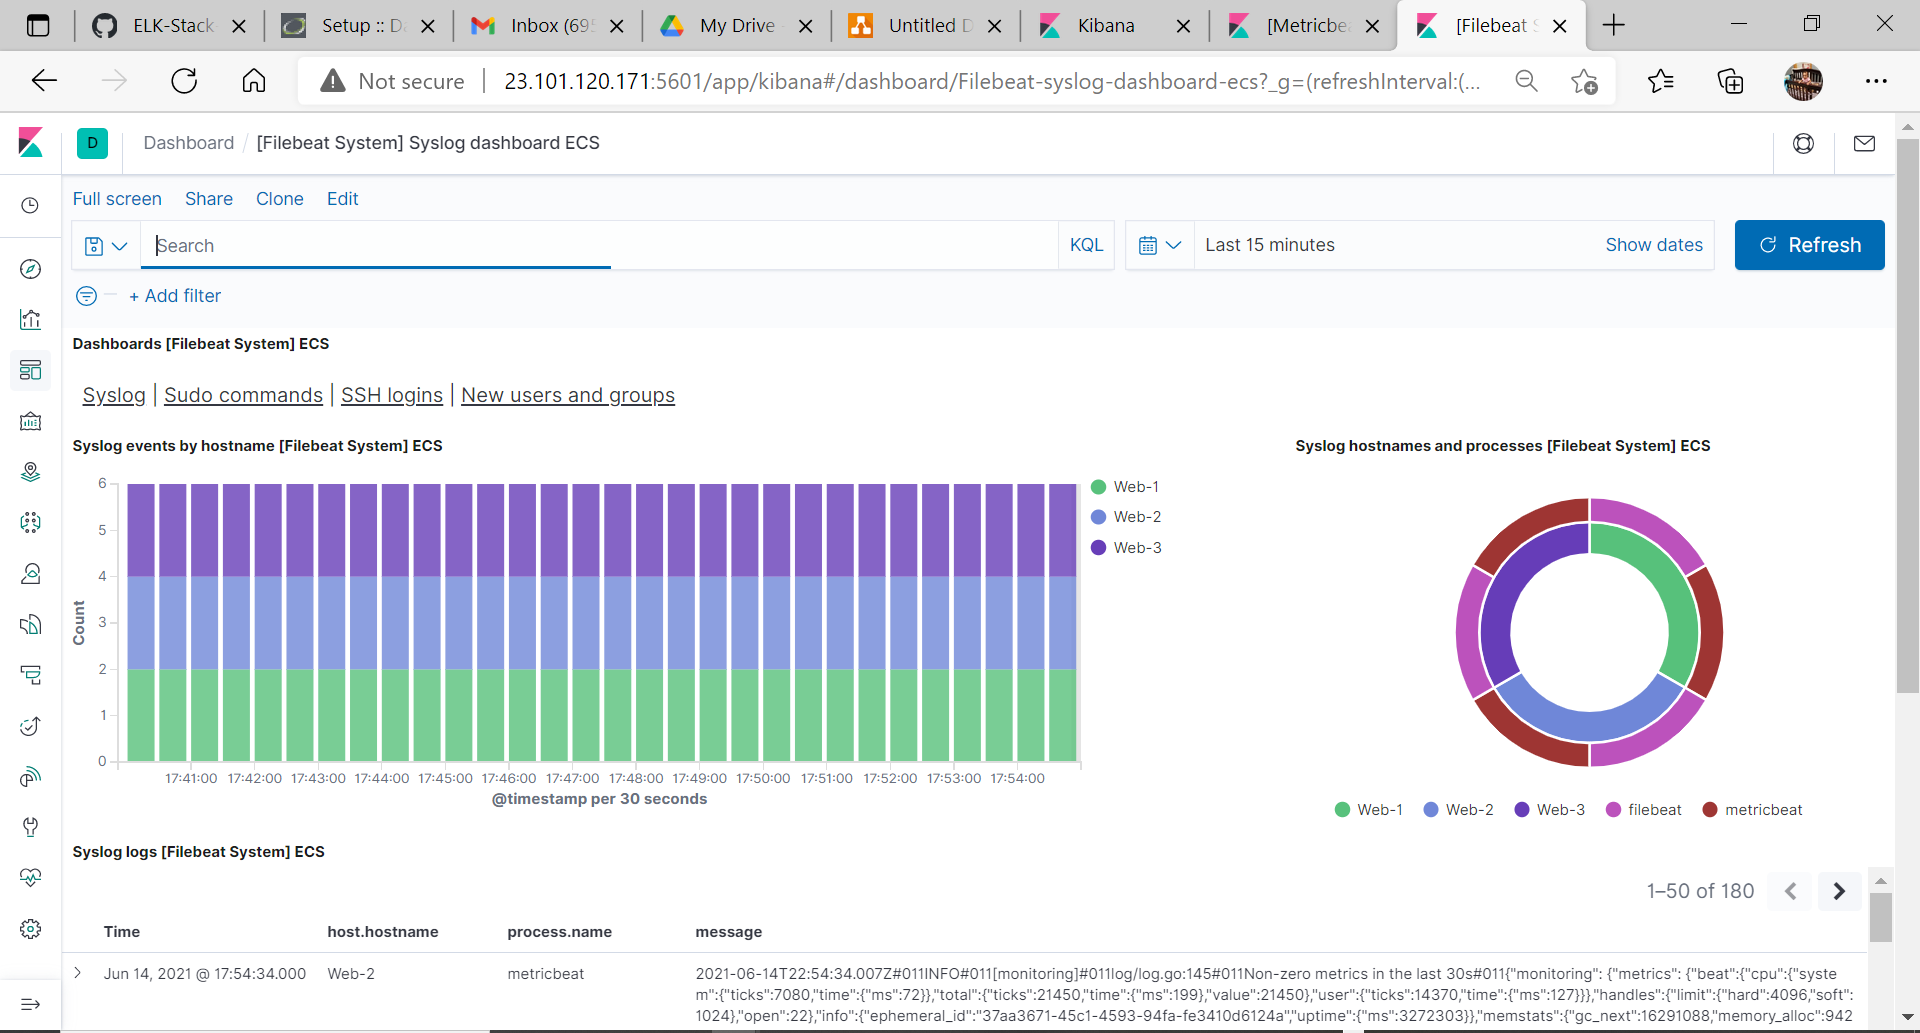
Task: Open Dev Tools wrench icon
Action: [30, 827]
